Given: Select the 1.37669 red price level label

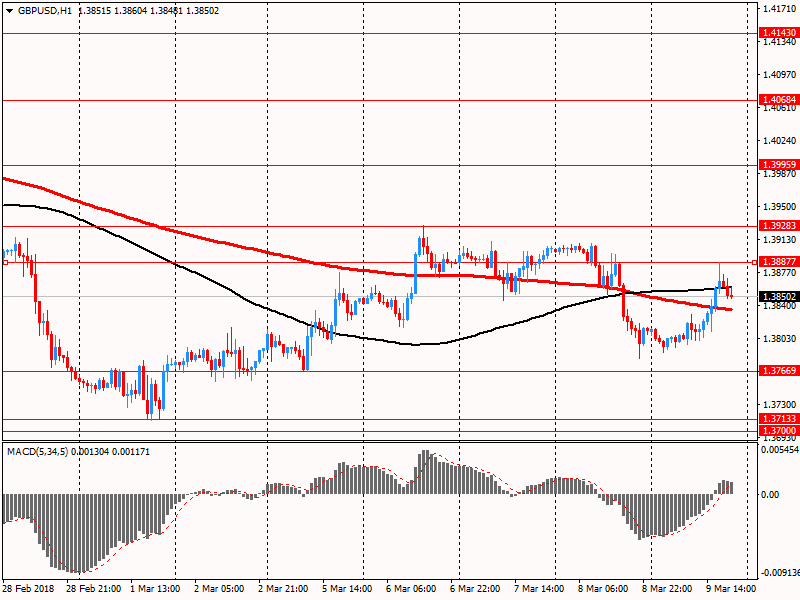Looking at the screenshot, I should 779,370.
